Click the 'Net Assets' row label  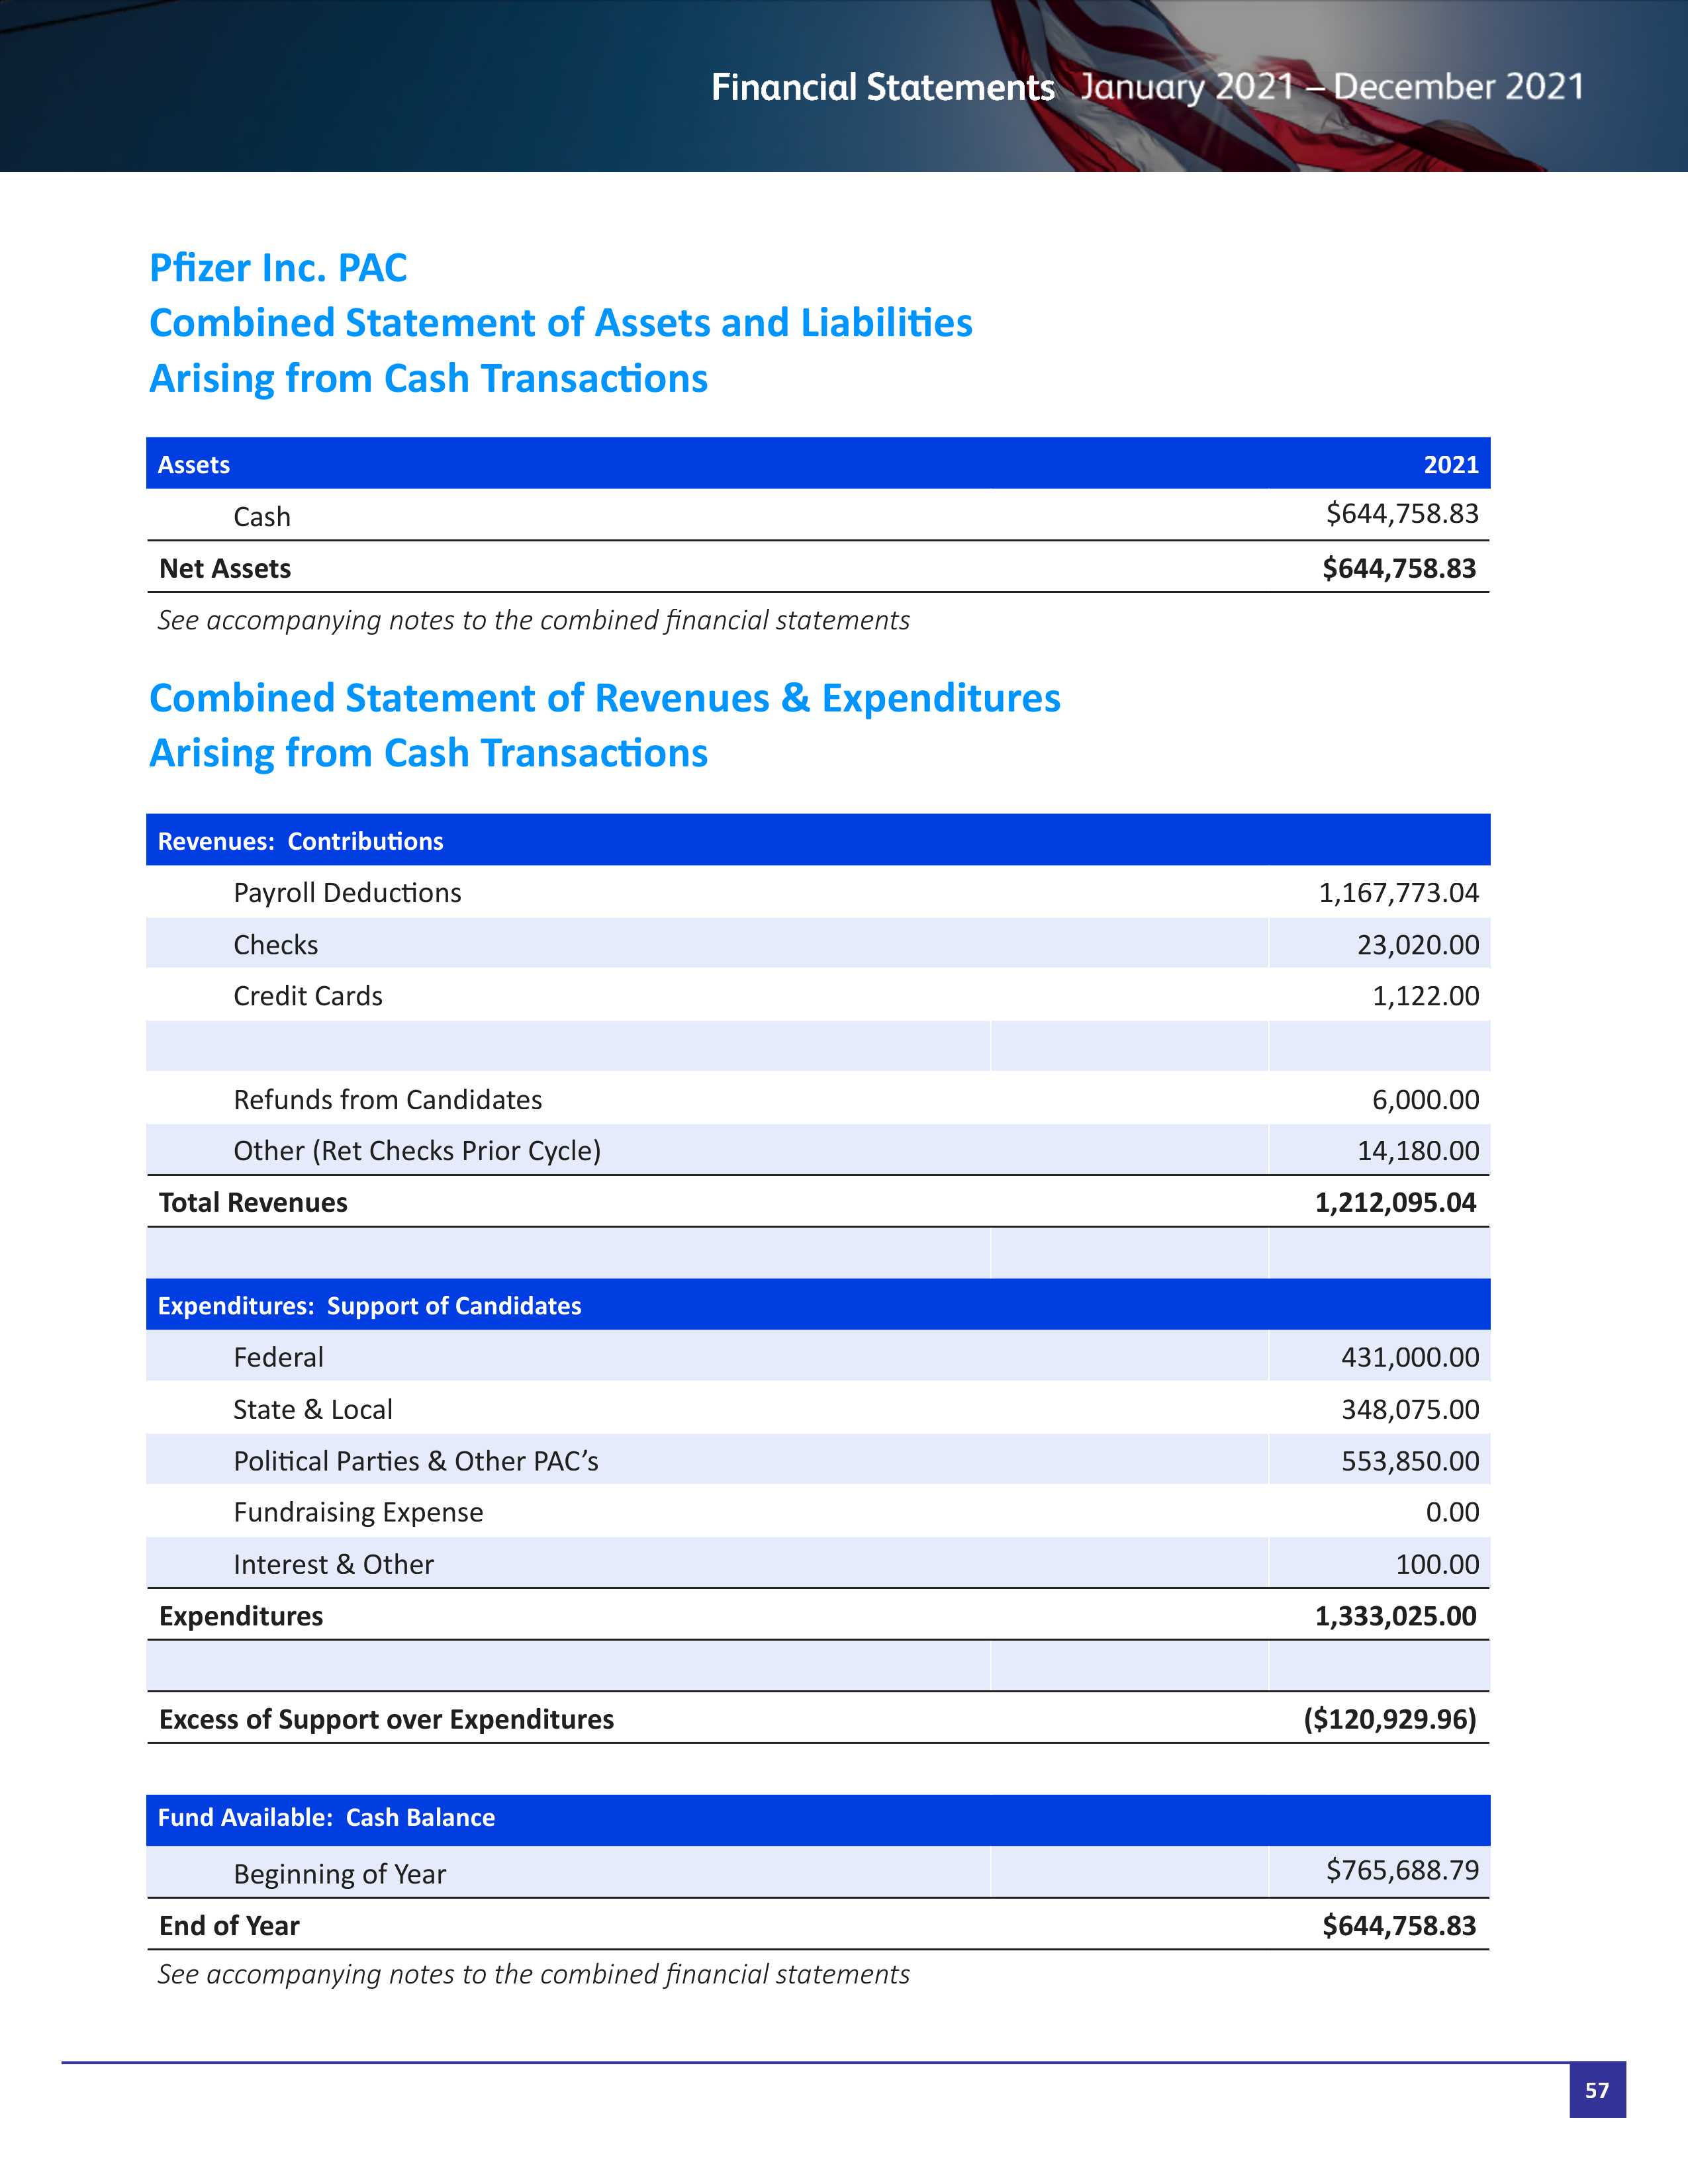pyautogui.click(x=225, y=569)
